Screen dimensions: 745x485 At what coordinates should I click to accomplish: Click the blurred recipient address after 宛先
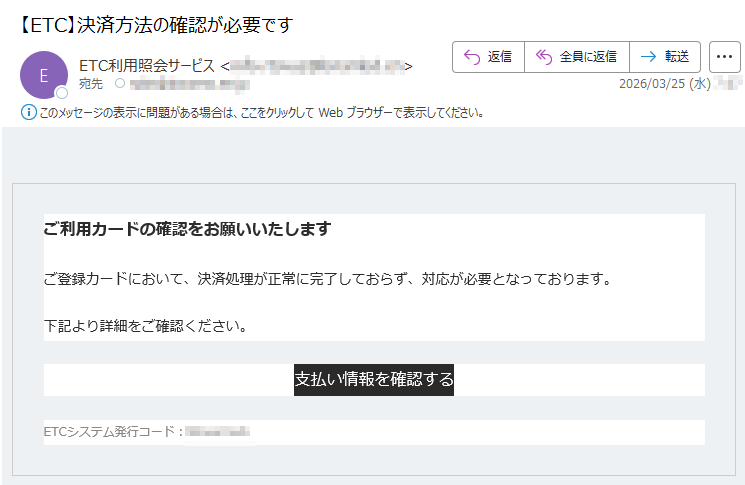pyautogui.click(x=182, y=84)
